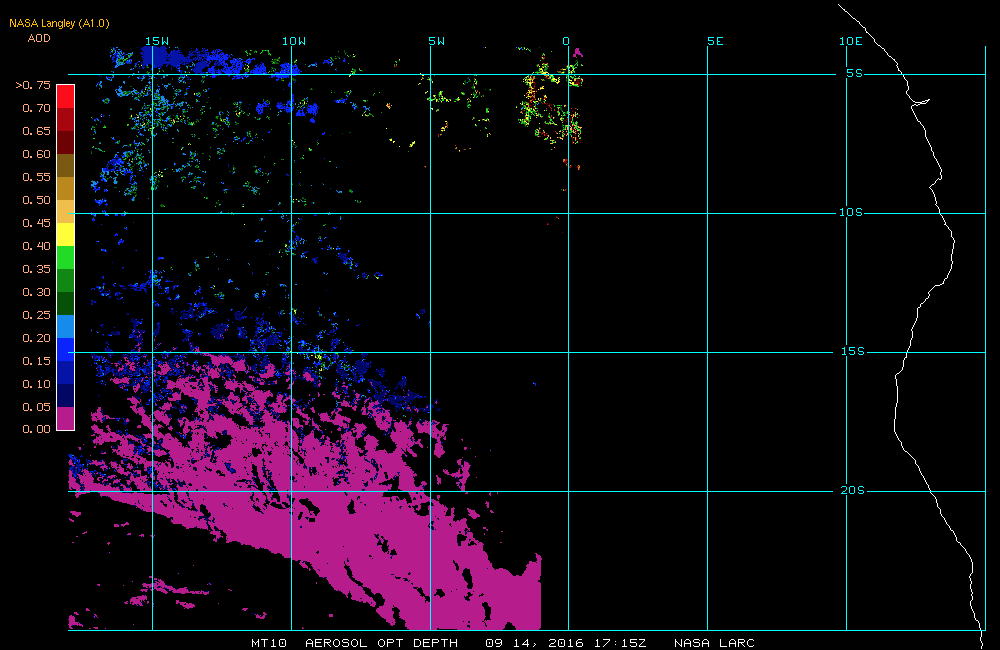Select the "15S" latitude label

click(x=853, y=351)
